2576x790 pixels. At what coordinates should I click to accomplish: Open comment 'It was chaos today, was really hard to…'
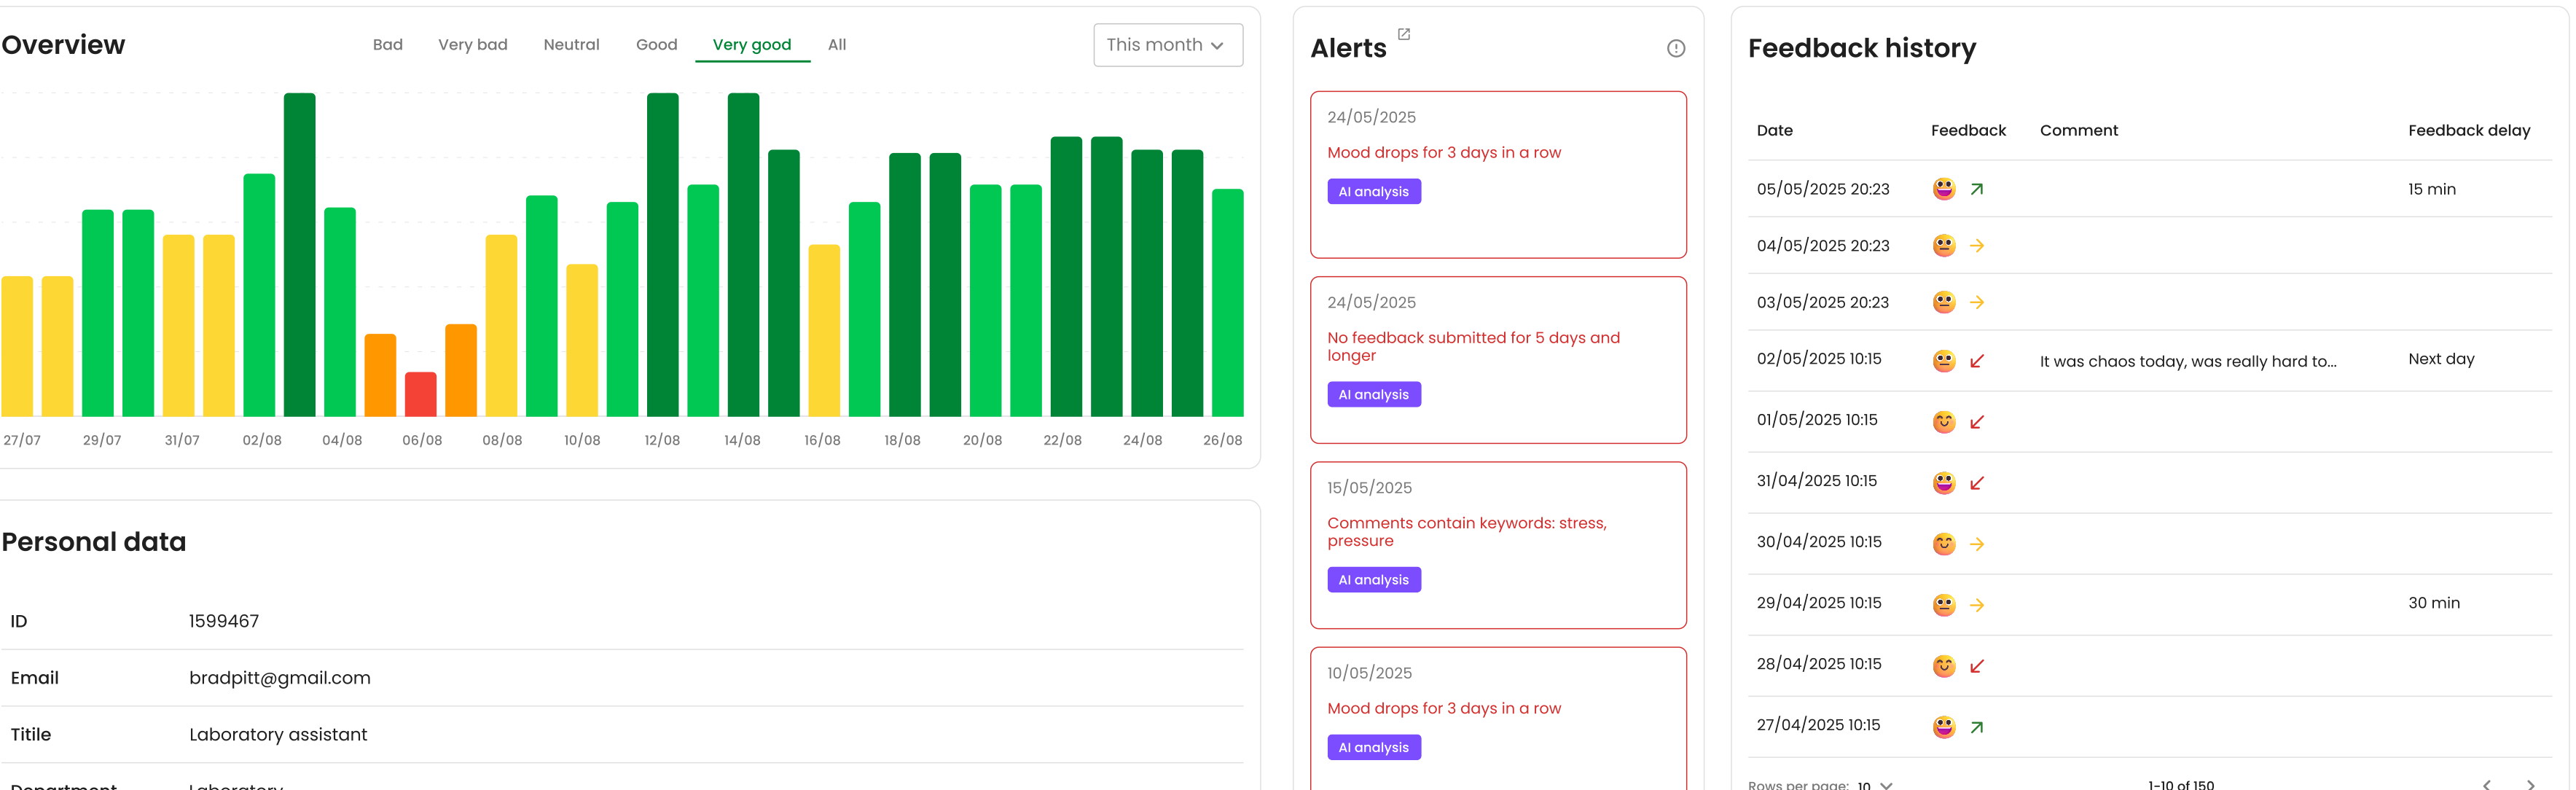click(x=2187, y=361)
